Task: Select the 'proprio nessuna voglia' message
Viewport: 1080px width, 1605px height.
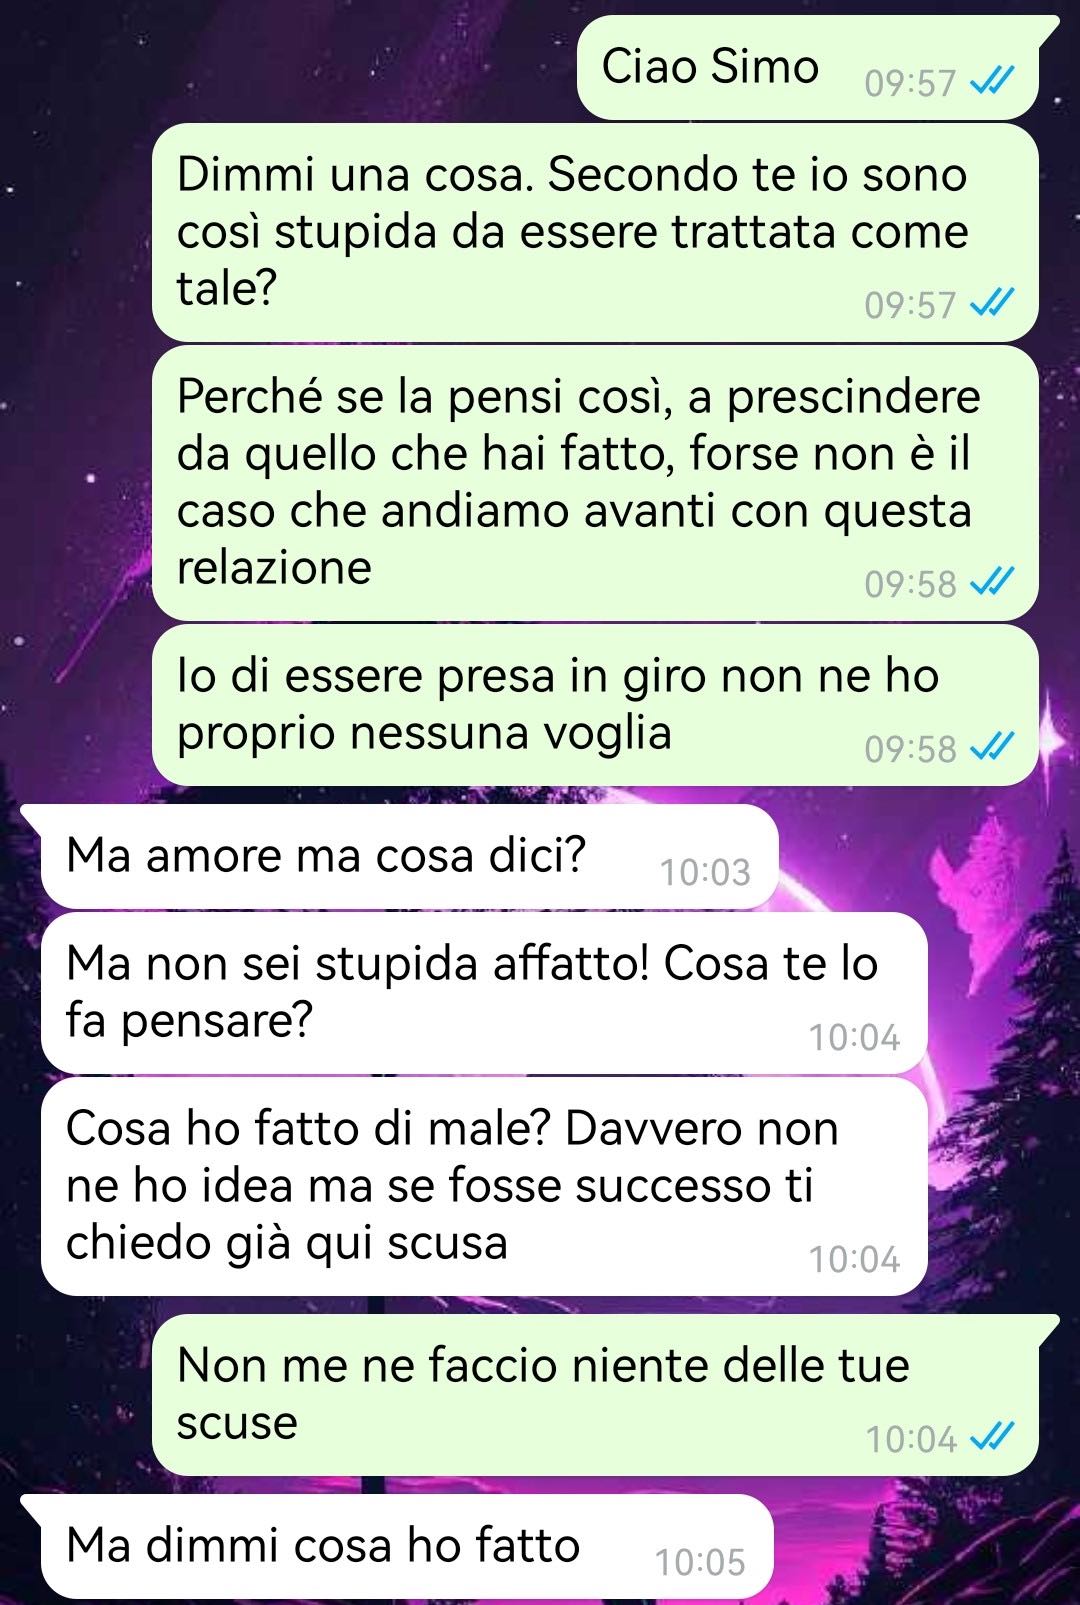Action: [x=595, y=705]
